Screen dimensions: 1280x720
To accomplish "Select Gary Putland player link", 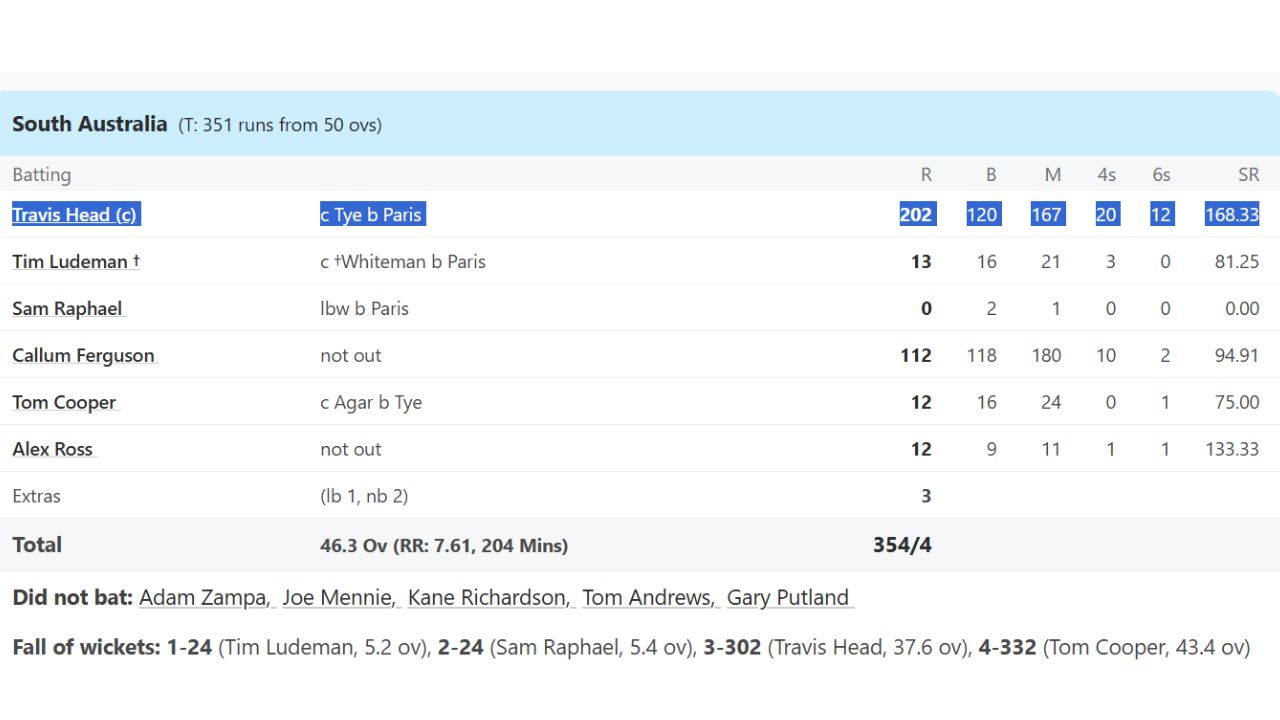I will pyautogui.click(x=788, y=598).
